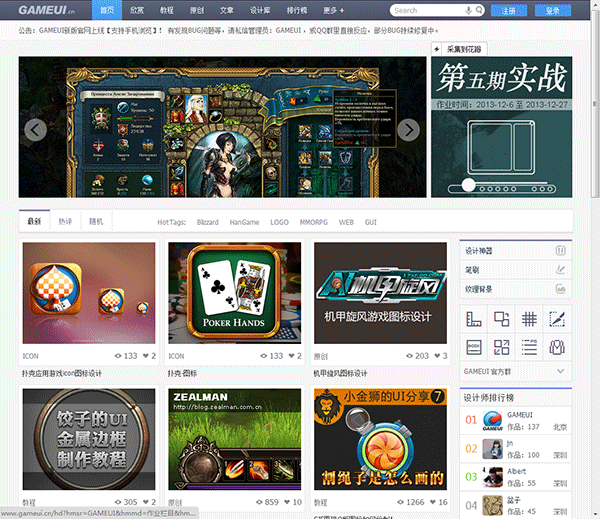Open the Poker Hands thumbnail
Viewport: 600px width, 519px height.
235,293
